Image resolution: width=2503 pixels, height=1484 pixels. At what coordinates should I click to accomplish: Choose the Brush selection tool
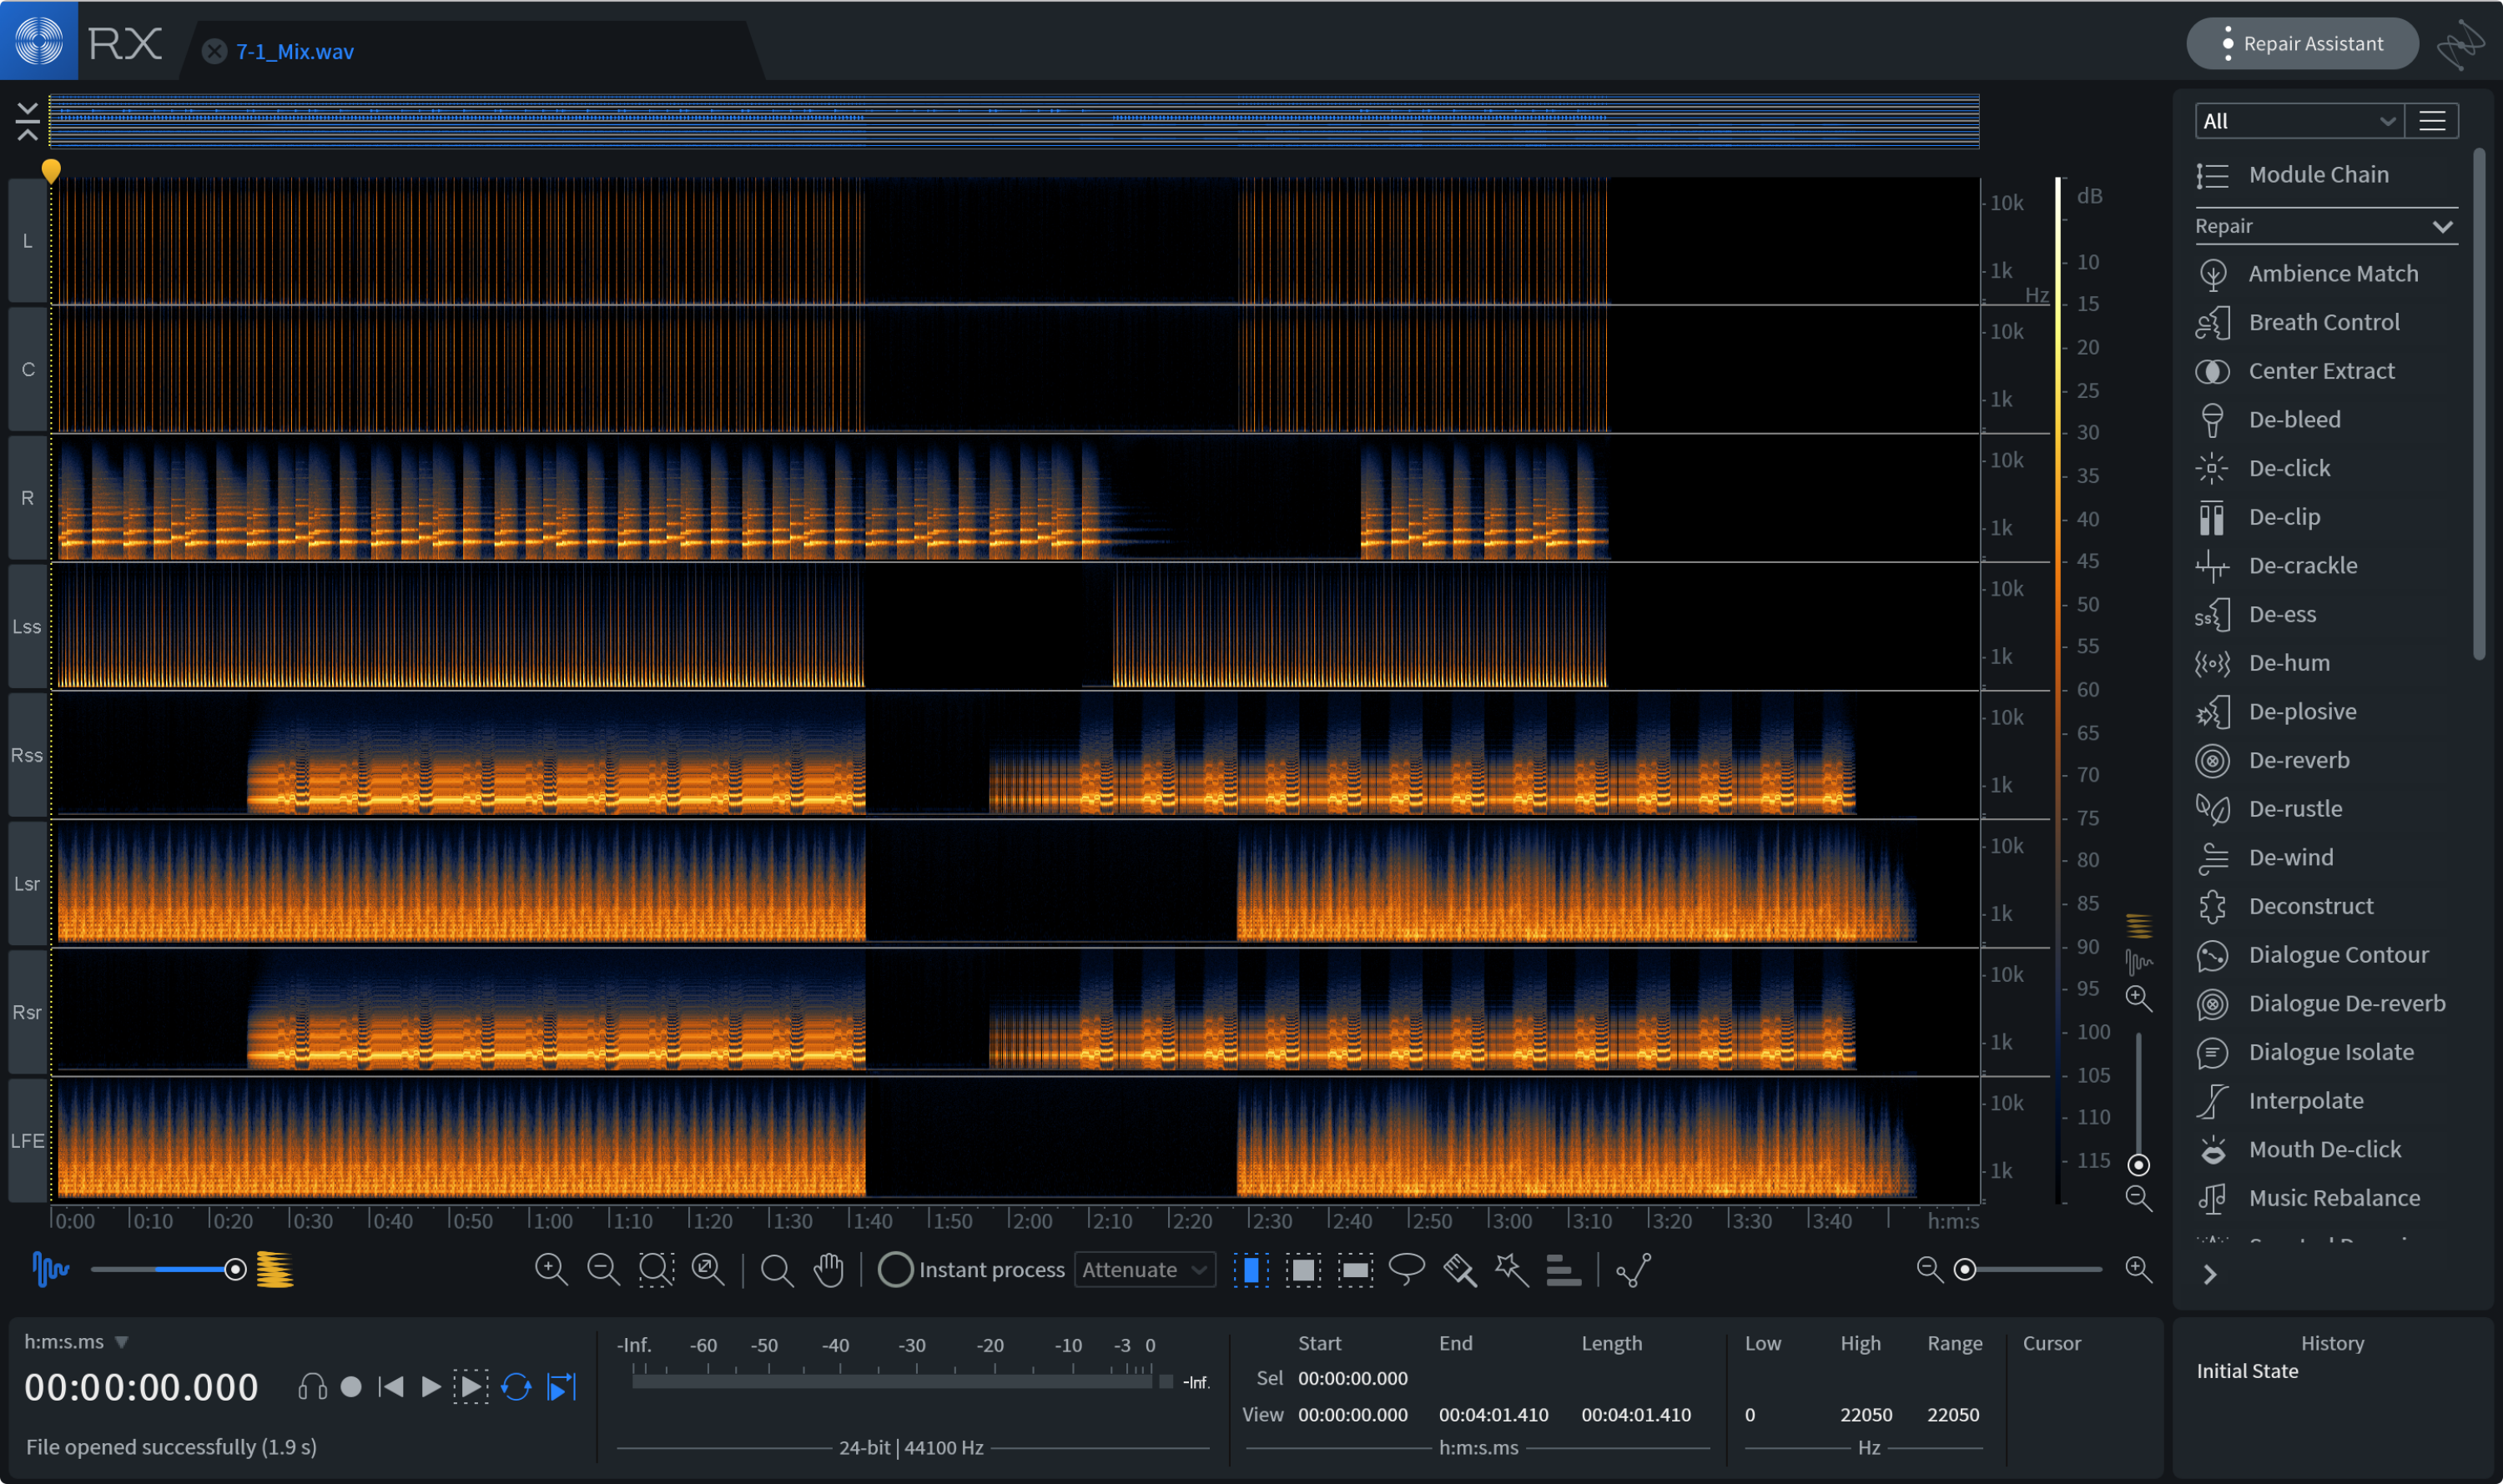[1459, 1269]
